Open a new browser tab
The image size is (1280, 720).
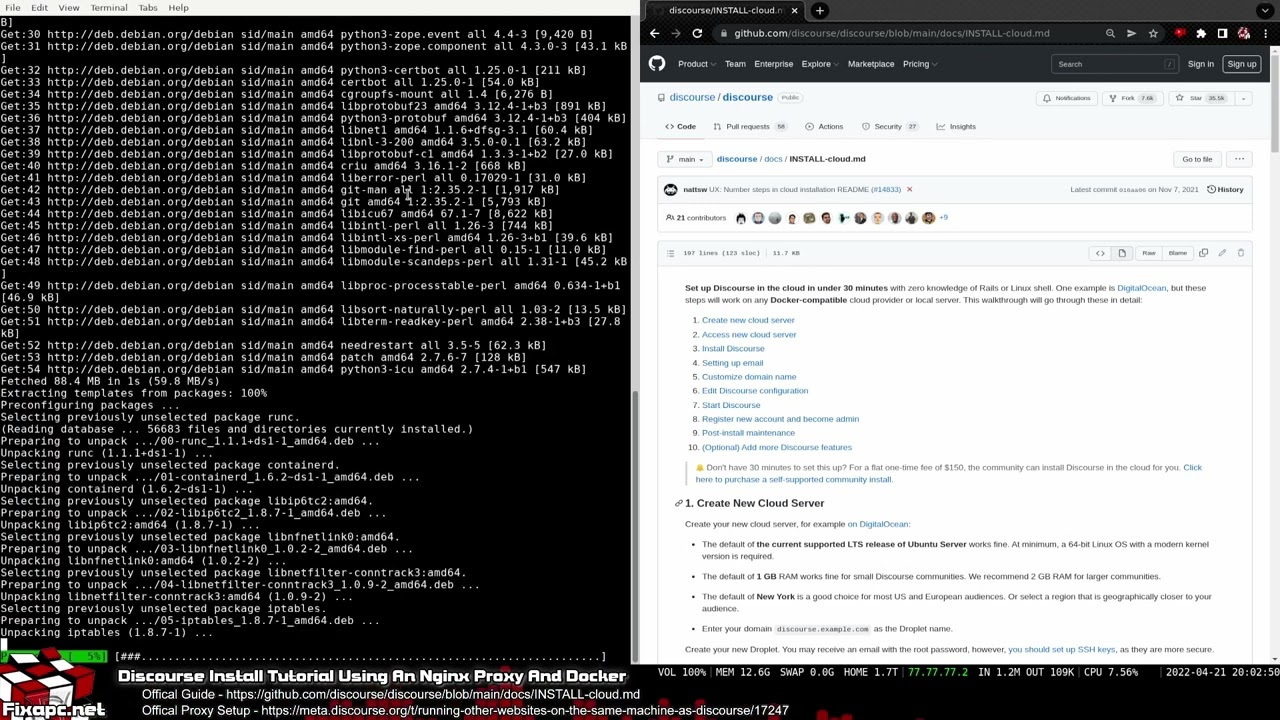819,10
